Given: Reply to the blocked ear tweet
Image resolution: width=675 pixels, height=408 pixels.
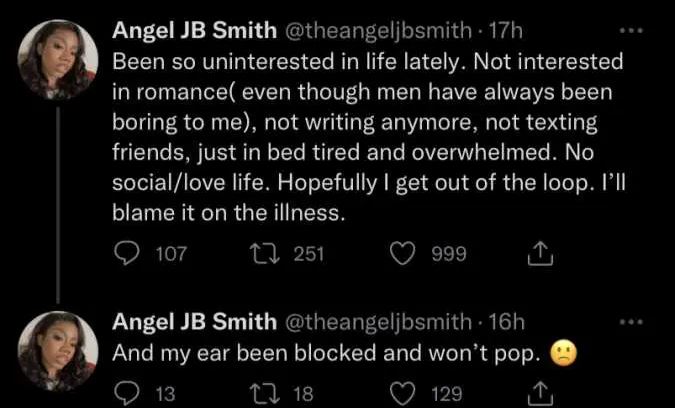Looking at the screenshot, I should click(127, 395).
